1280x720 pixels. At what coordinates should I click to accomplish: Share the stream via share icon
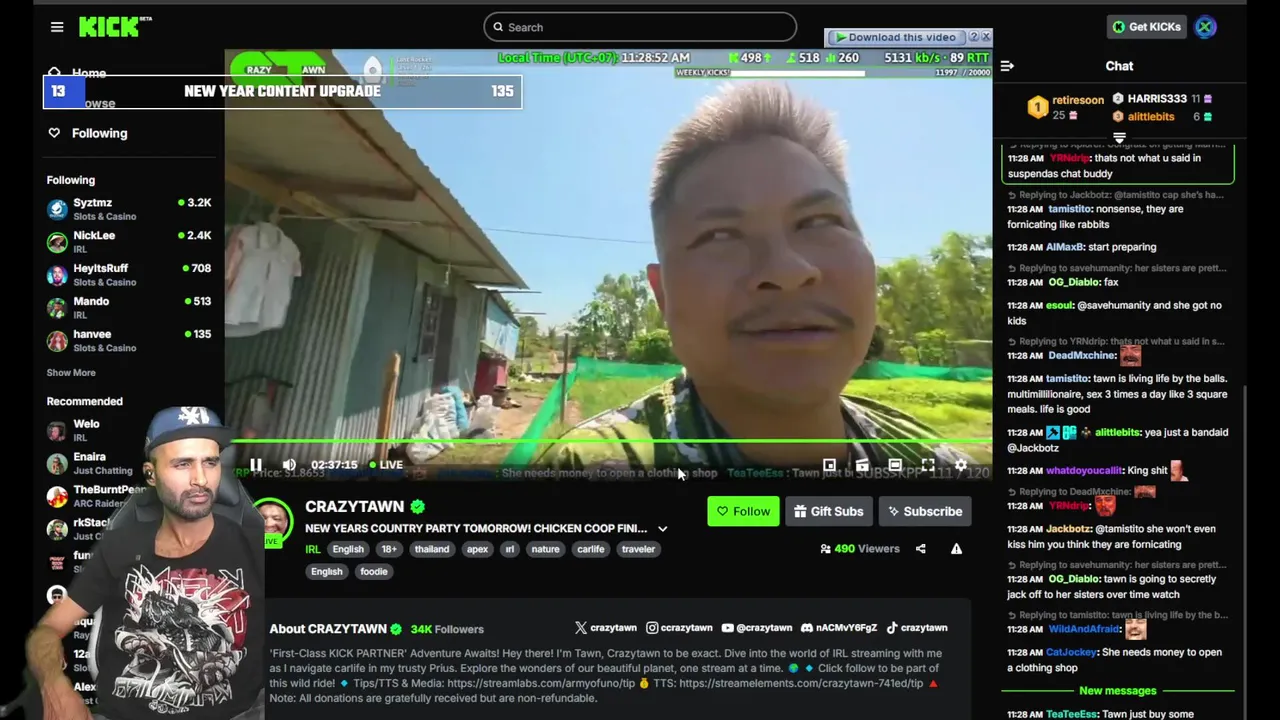point(920,549)
